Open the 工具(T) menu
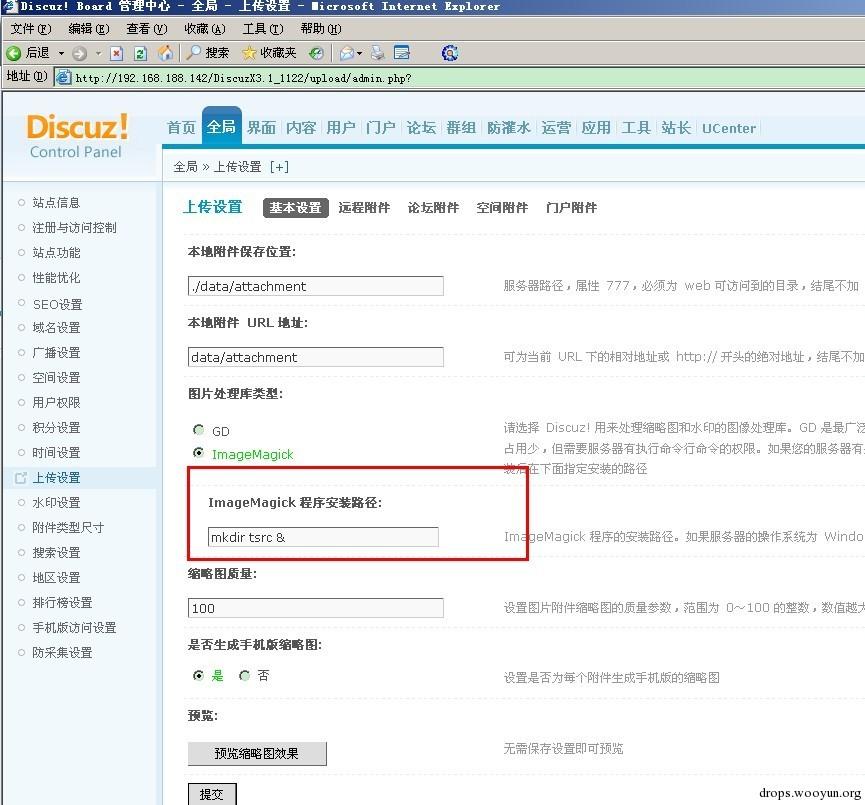The height and width of the screenshot is (805, 865). coord(263,29)
